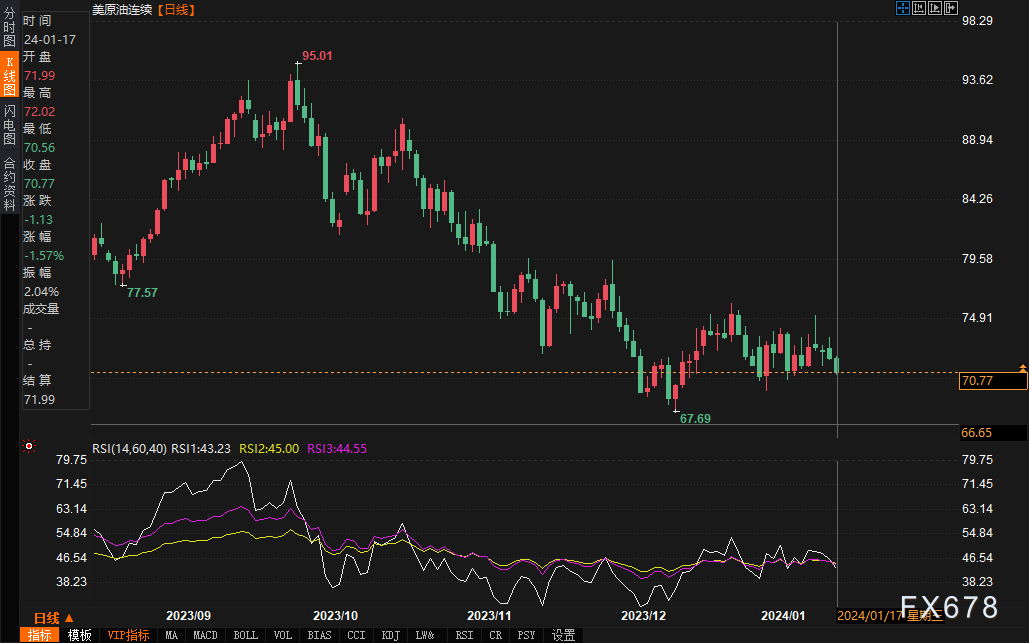1029x643 pixels.
Task: Toggle the blue crosshair cursor icon
Action: point(903,8)
